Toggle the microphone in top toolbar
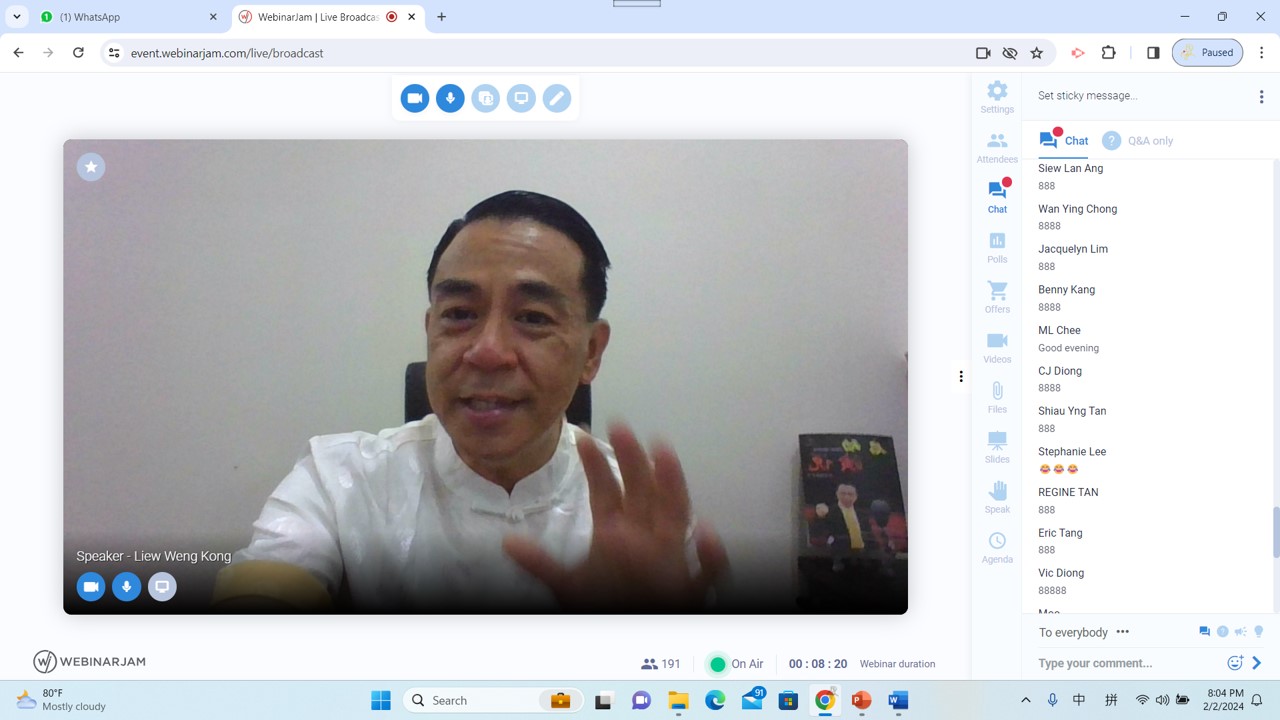Viewport: 1280px width, 720px height. [x=450, y=98]
